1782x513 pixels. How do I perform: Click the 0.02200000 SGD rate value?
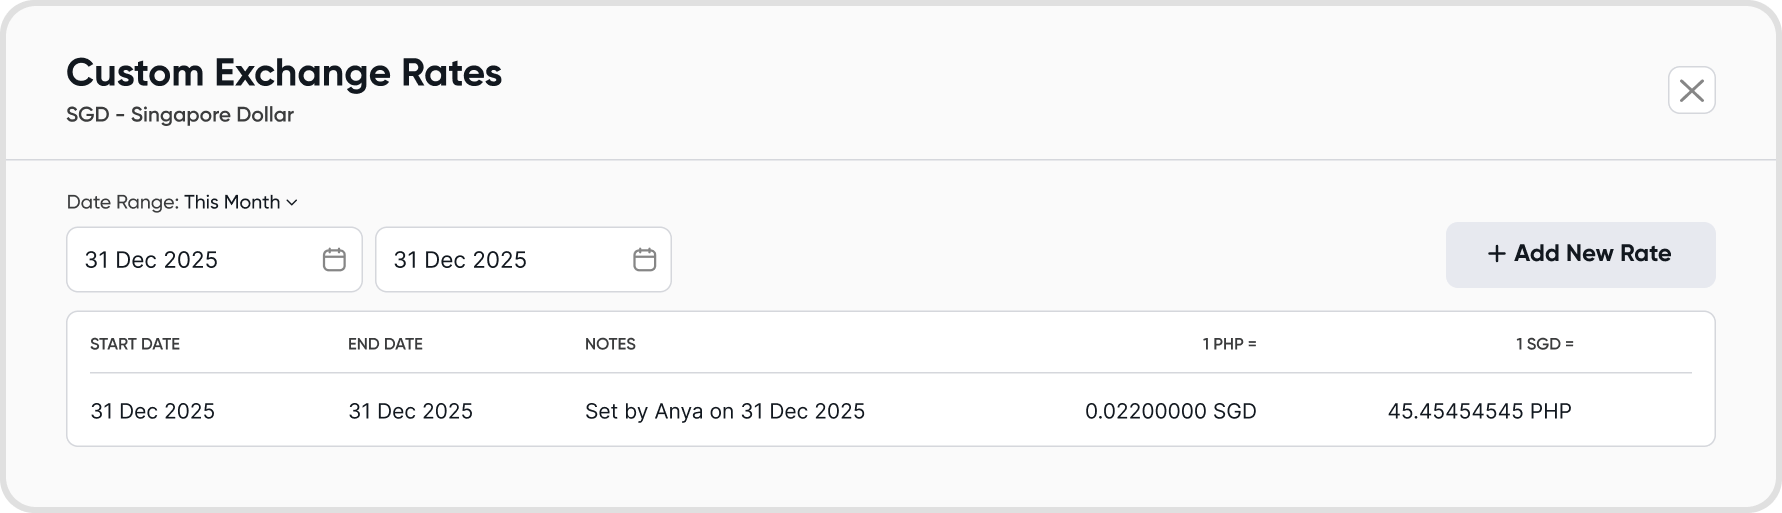1170,411
